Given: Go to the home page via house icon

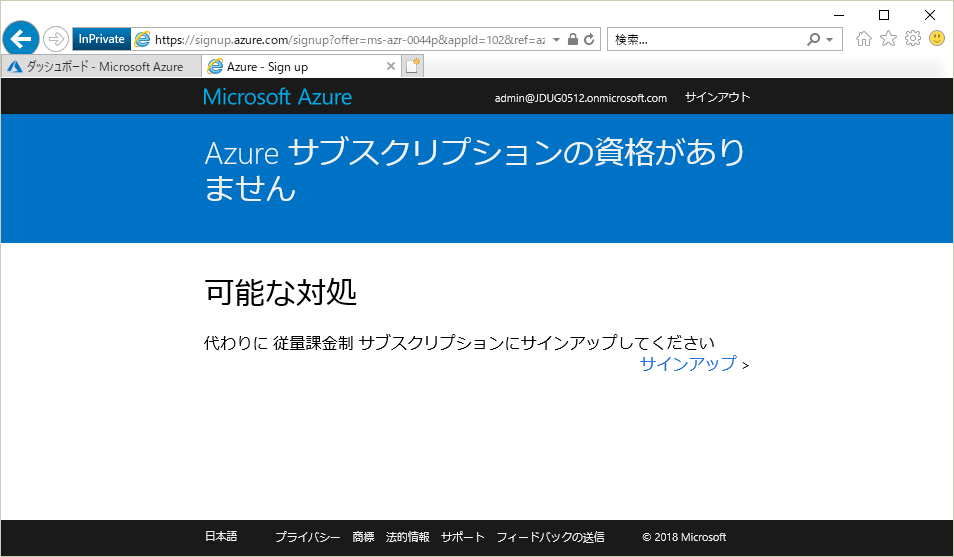Looking at the screenshot, I should coord(863,39).
